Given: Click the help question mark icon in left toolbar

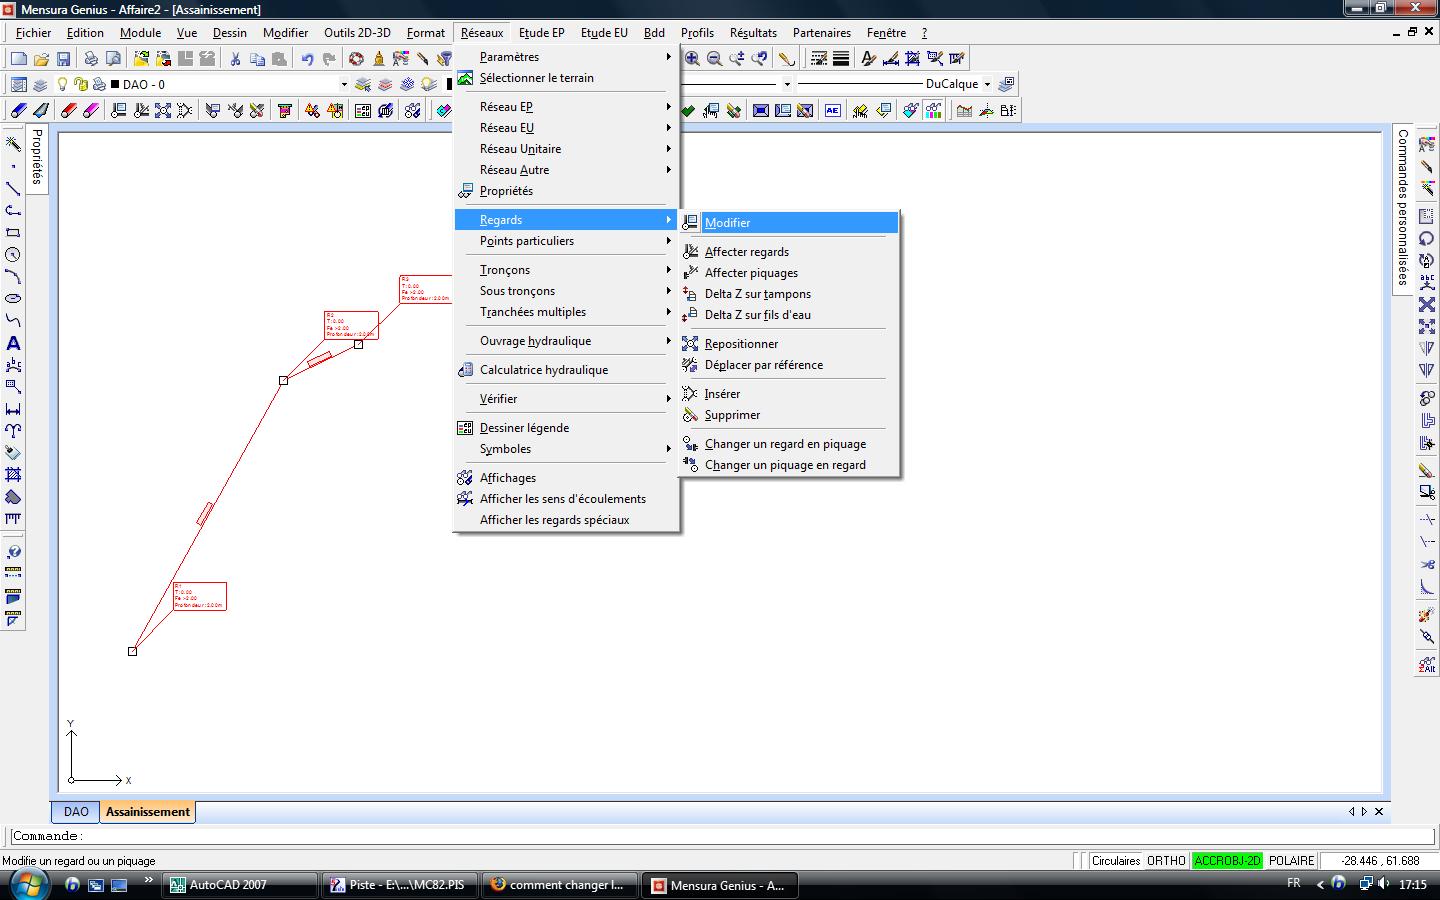Looking at the screenshot, I should click(x=13, y=552).
